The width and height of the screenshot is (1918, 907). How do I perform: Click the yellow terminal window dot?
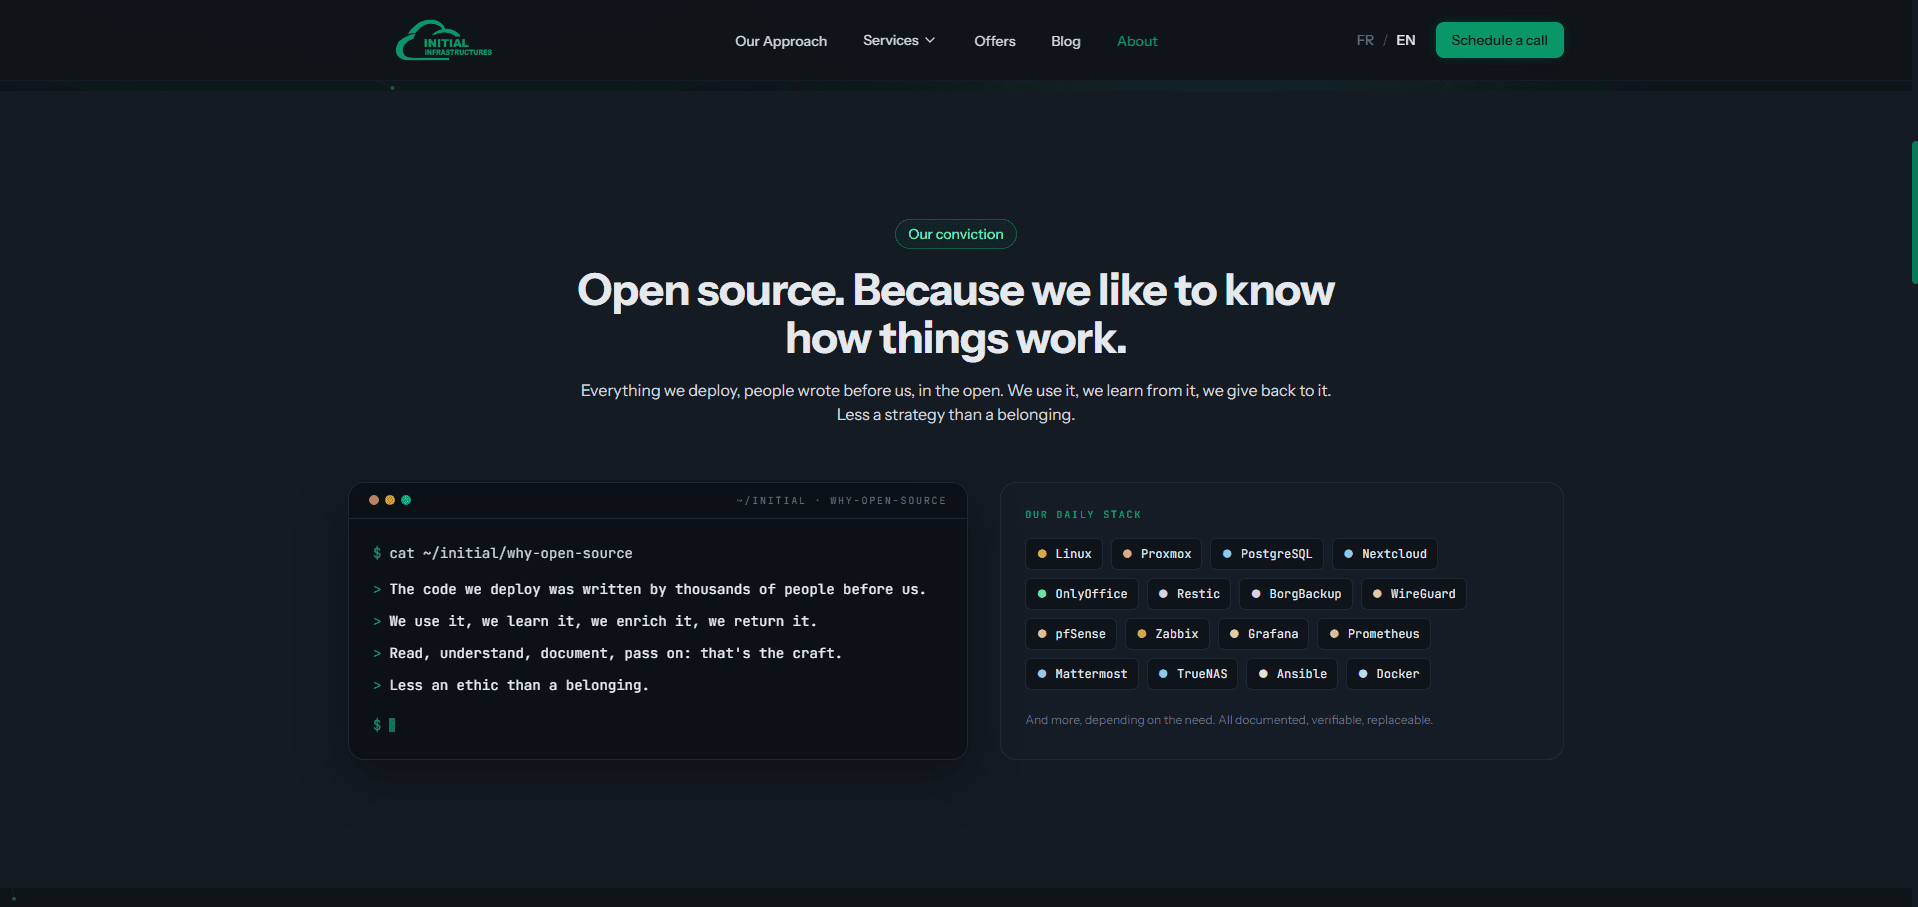coord(390,500)
